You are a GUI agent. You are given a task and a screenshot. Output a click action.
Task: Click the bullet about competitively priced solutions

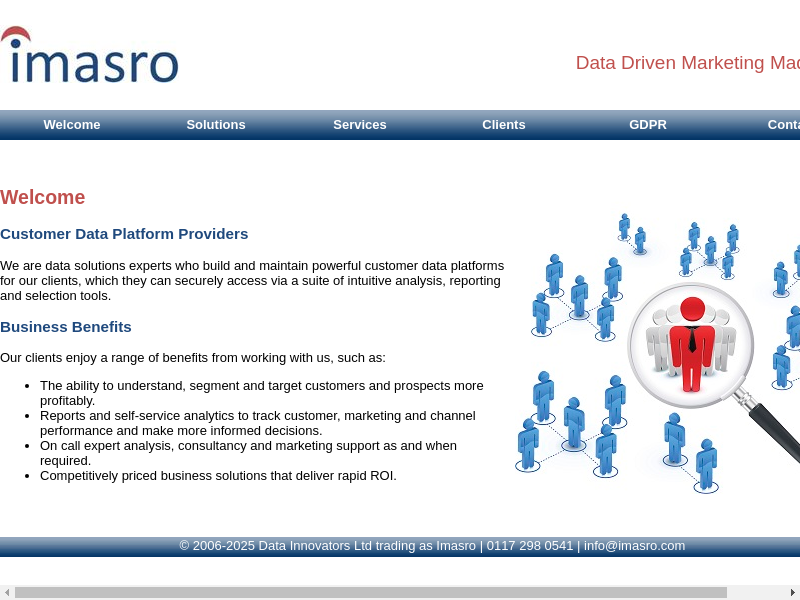coord(218,476)
